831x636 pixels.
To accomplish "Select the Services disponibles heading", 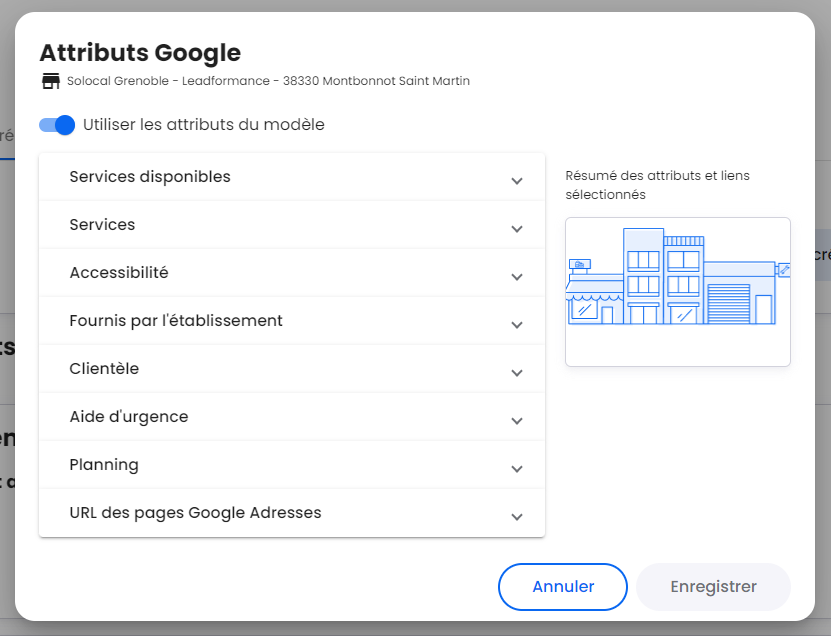I will (150, 176).
